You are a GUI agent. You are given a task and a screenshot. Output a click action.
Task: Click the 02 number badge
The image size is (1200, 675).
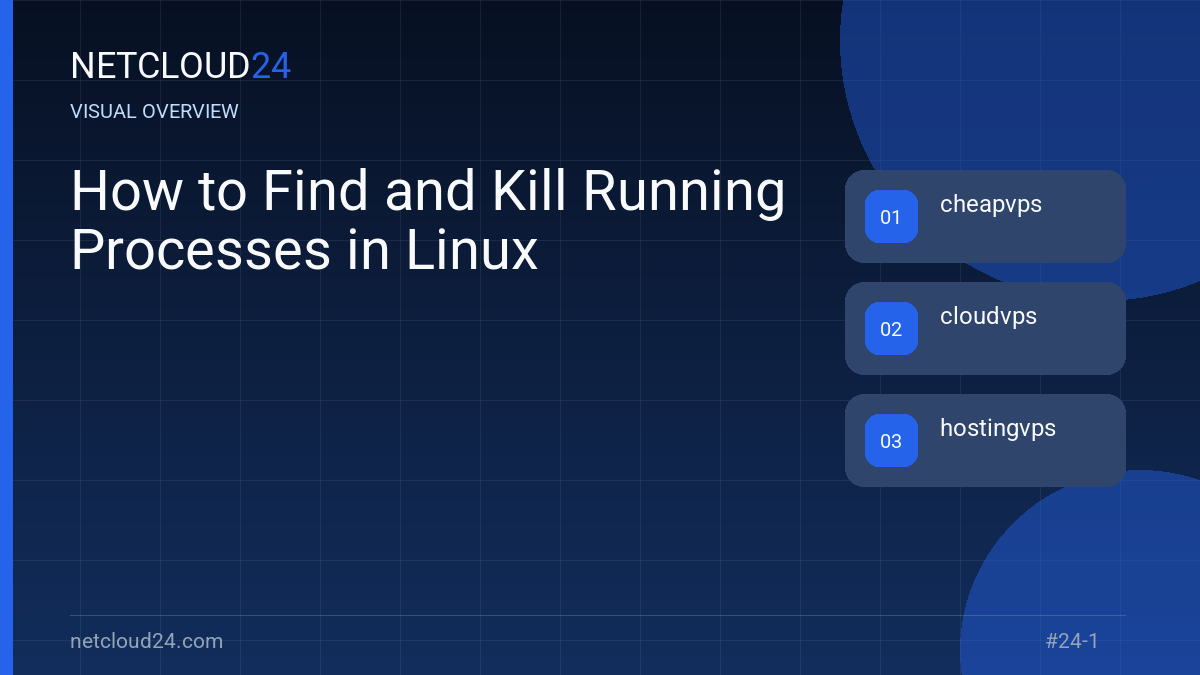click(x=891, y=329)
